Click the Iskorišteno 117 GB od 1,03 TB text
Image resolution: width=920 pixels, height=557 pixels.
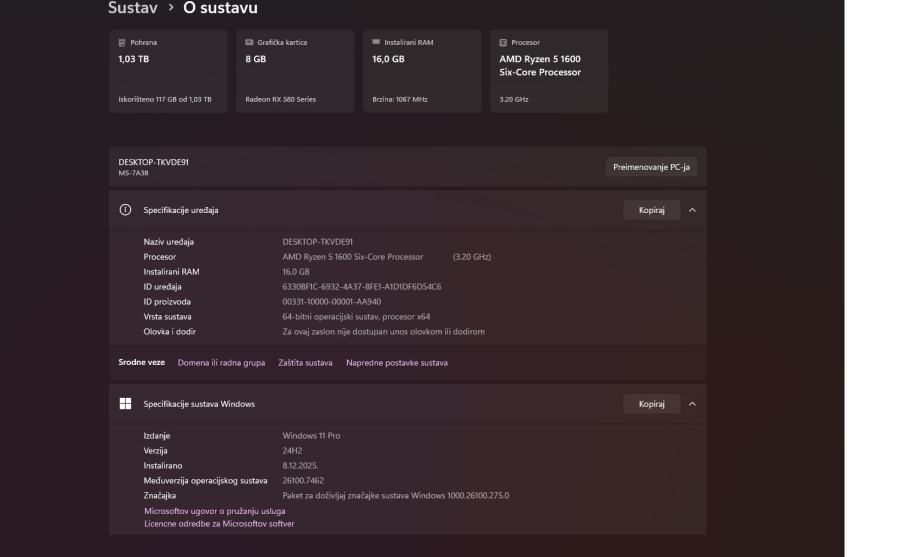point(165,99)
